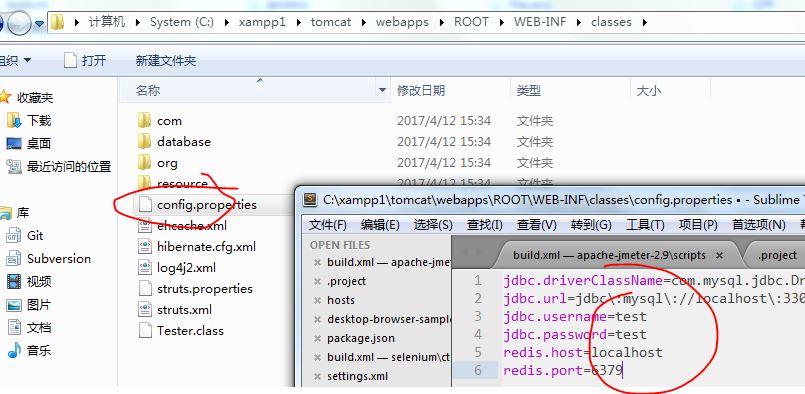Select the struts.xml file icon

pyautogui.click(x=145, y=310)
